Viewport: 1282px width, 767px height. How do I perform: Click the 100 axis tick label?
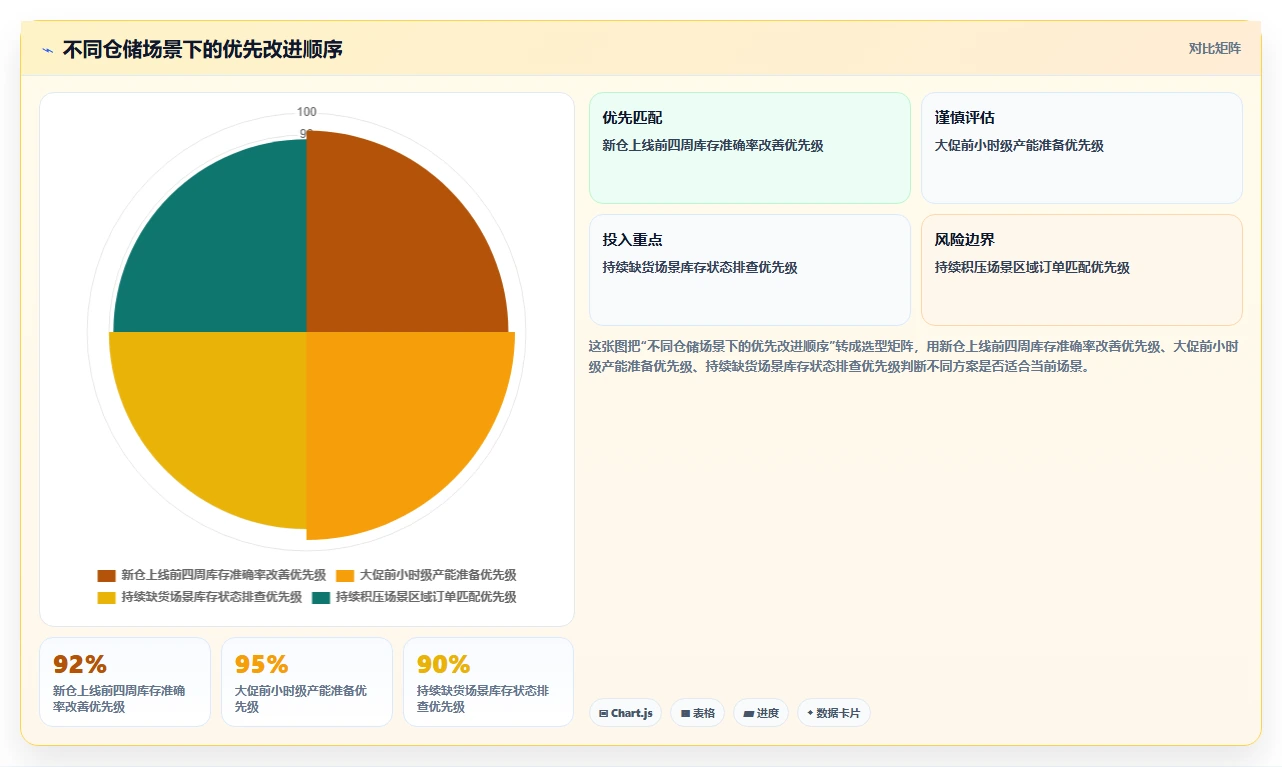pos(307,112)
